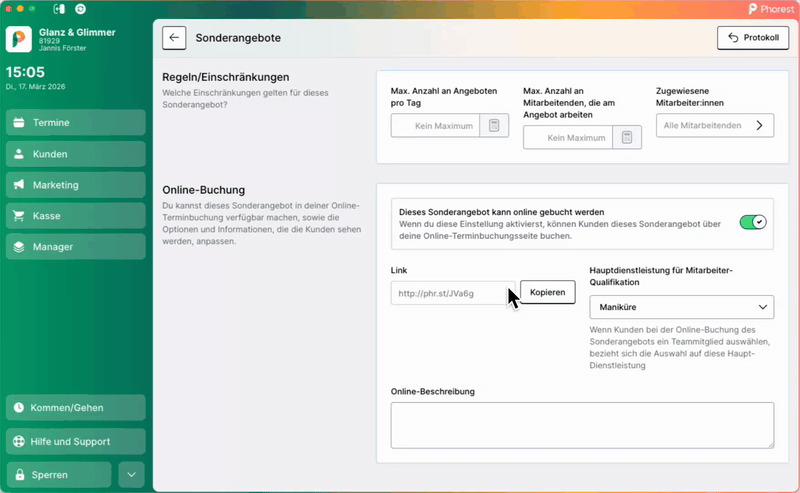Image resolution: width=800 pixels, height=493 pixels.
Task: Open calculator for max Mitarbeitenden field
Action: 627,137
